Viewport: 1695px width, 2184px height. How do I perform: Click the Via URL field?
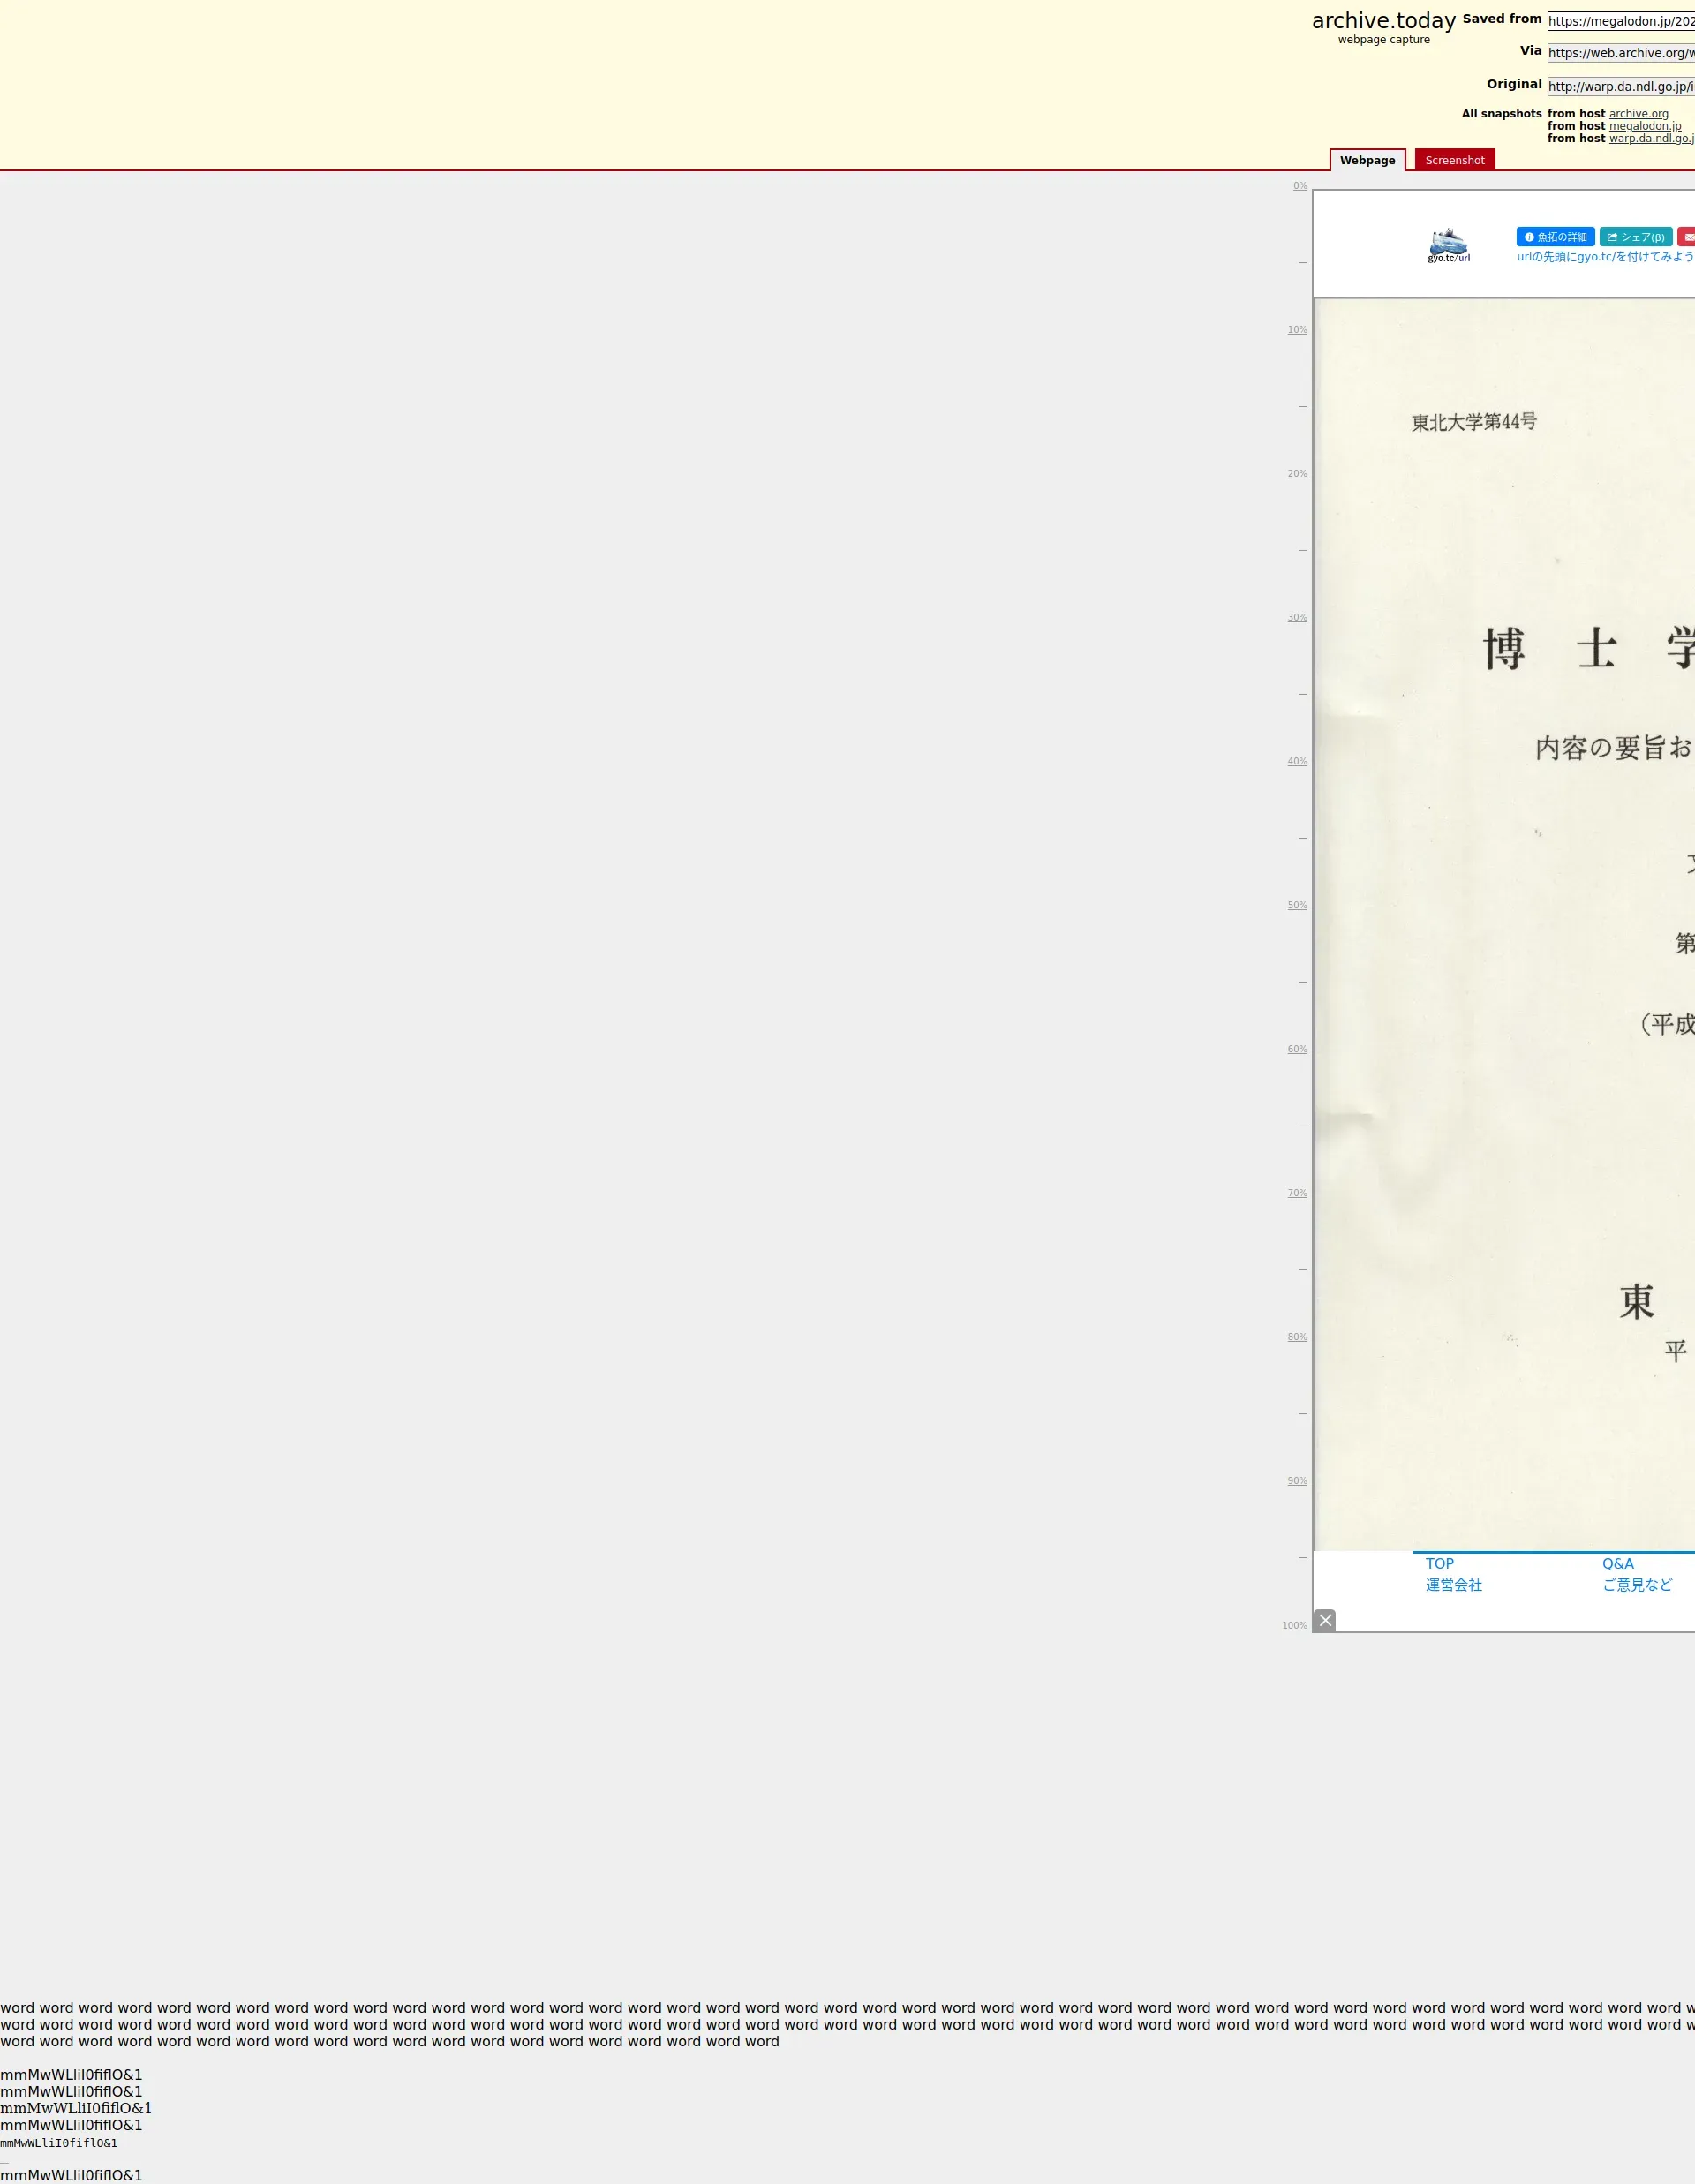pyautogui.click(x=1620, y=53)
